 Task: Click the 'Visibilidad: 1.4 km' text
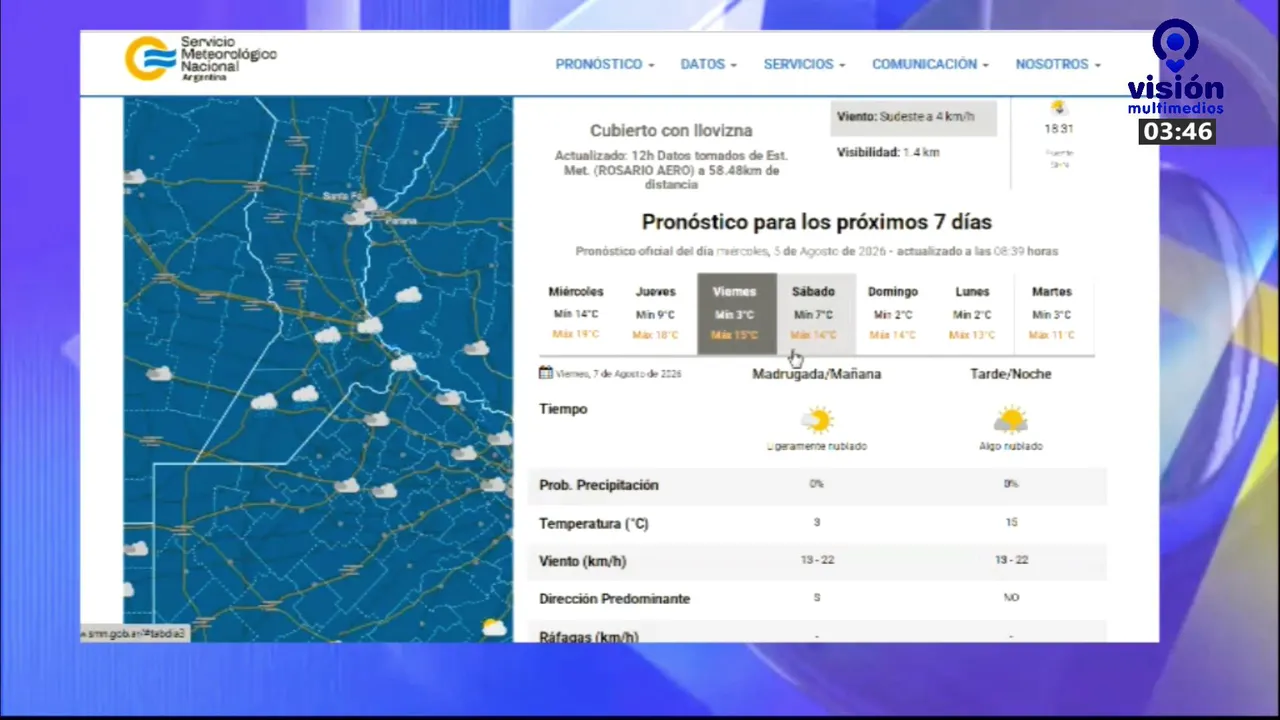pyautogui.click(x=888, y=153)
